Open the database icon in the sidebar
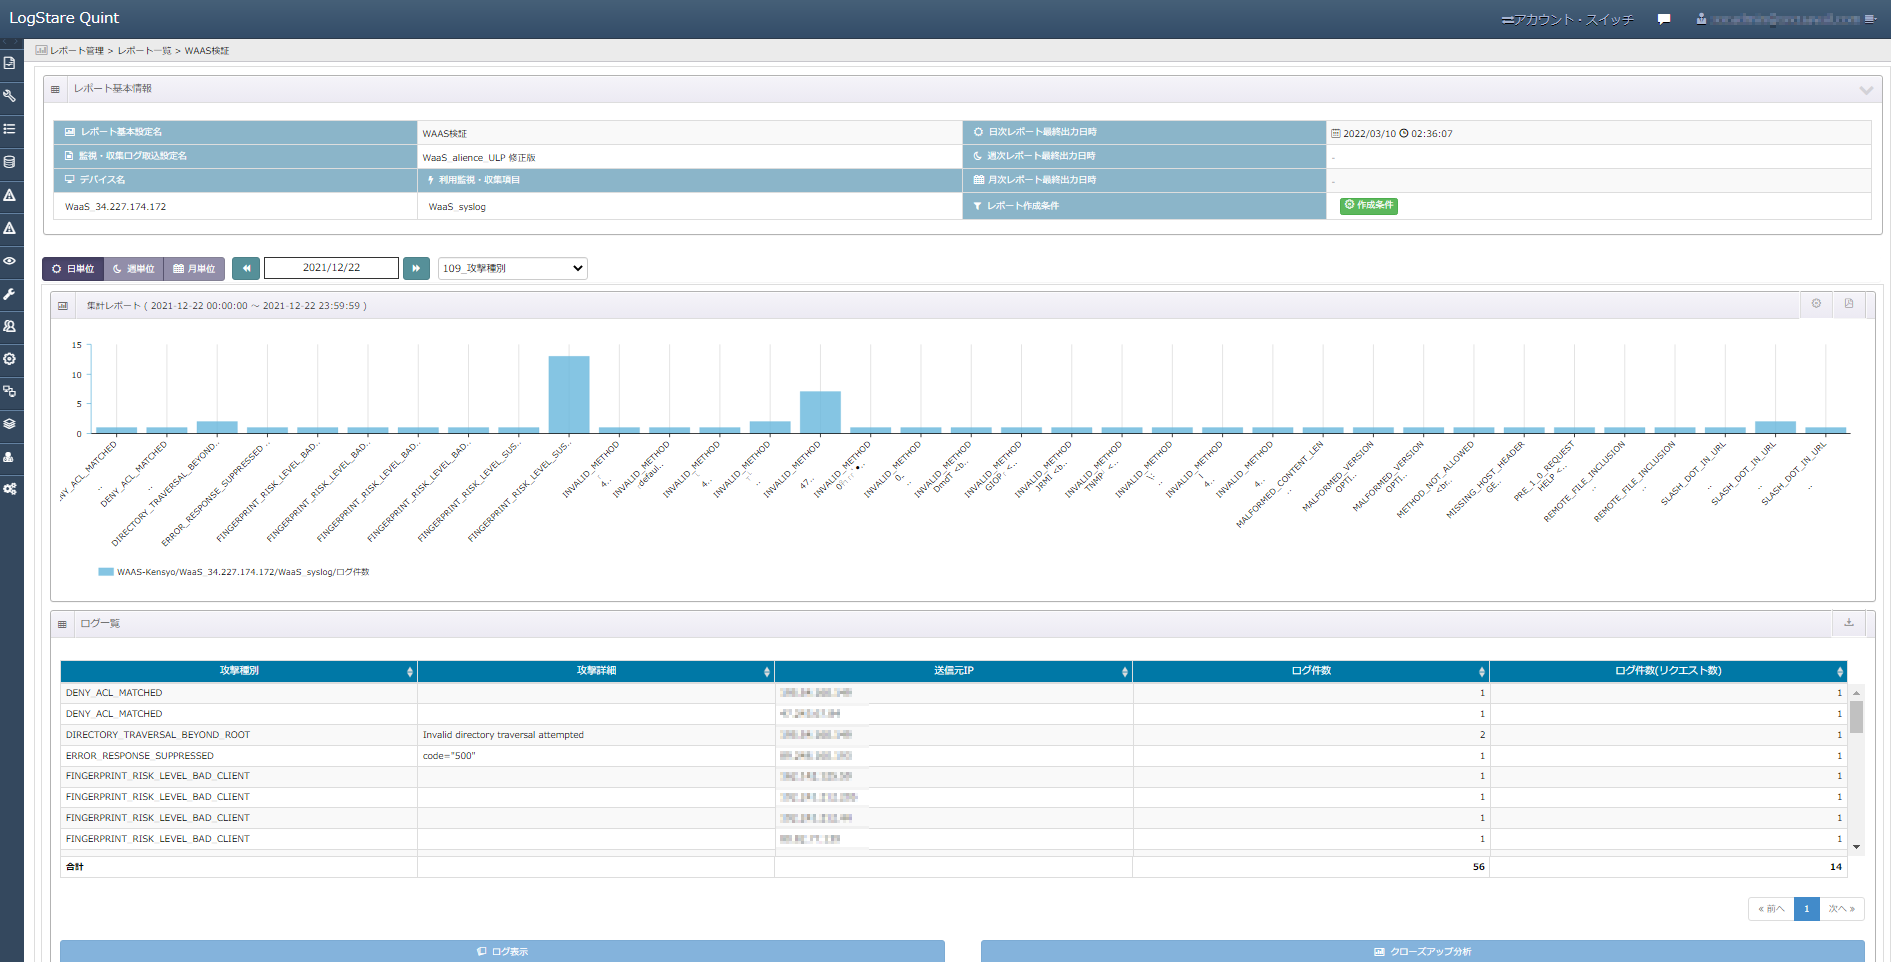Screen dimensions: 1891x962 click(10, 162)
